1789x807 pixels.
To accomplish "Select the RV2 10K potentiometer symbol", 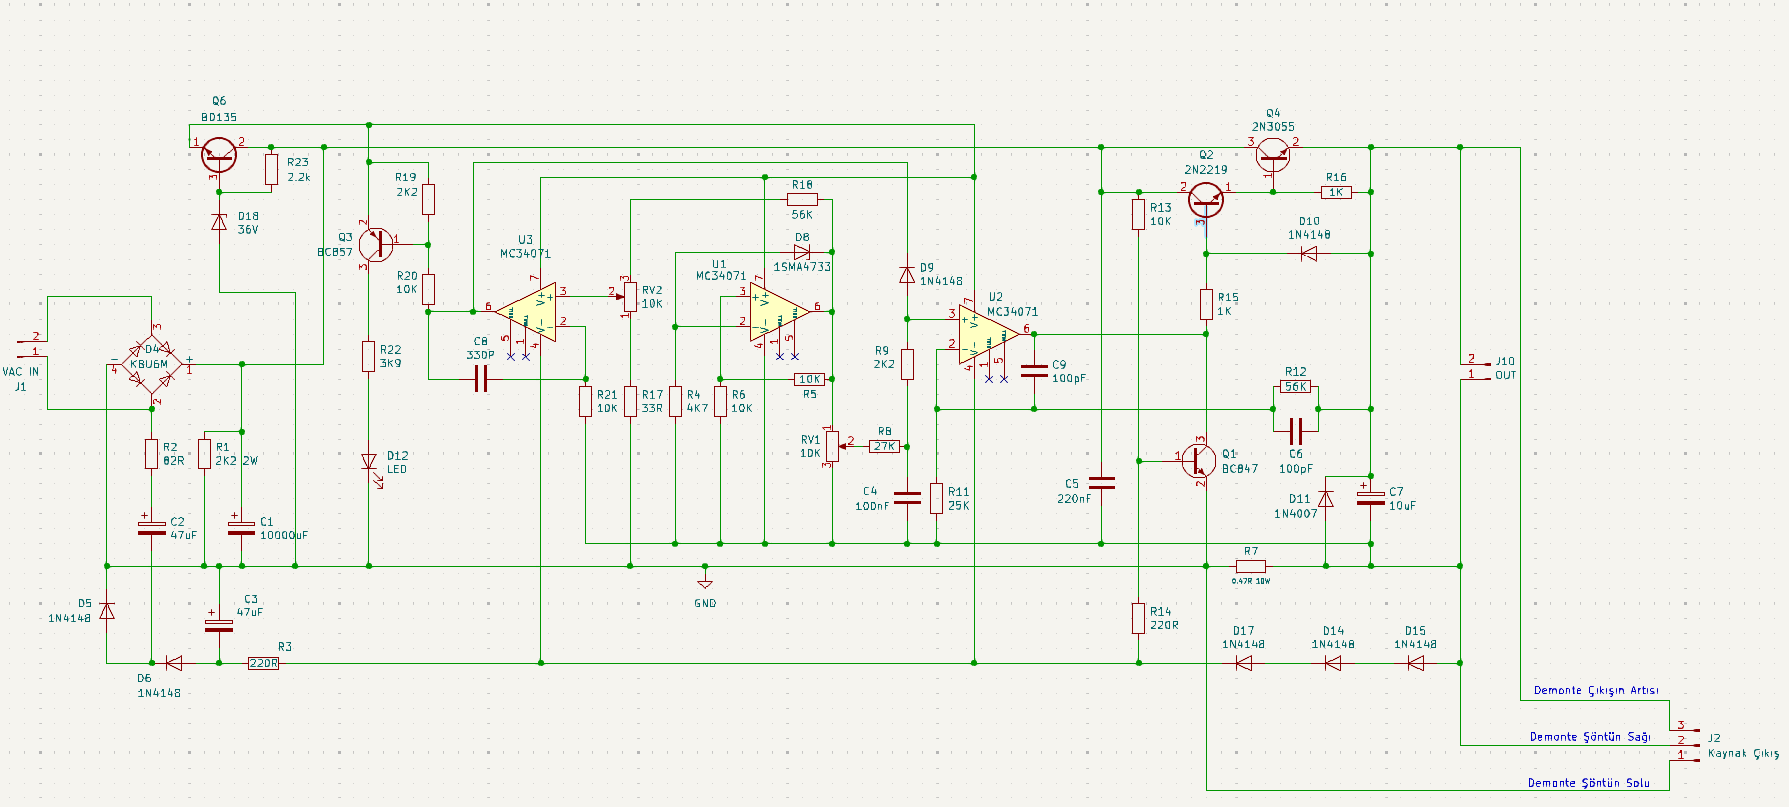I will pos(627,296).
